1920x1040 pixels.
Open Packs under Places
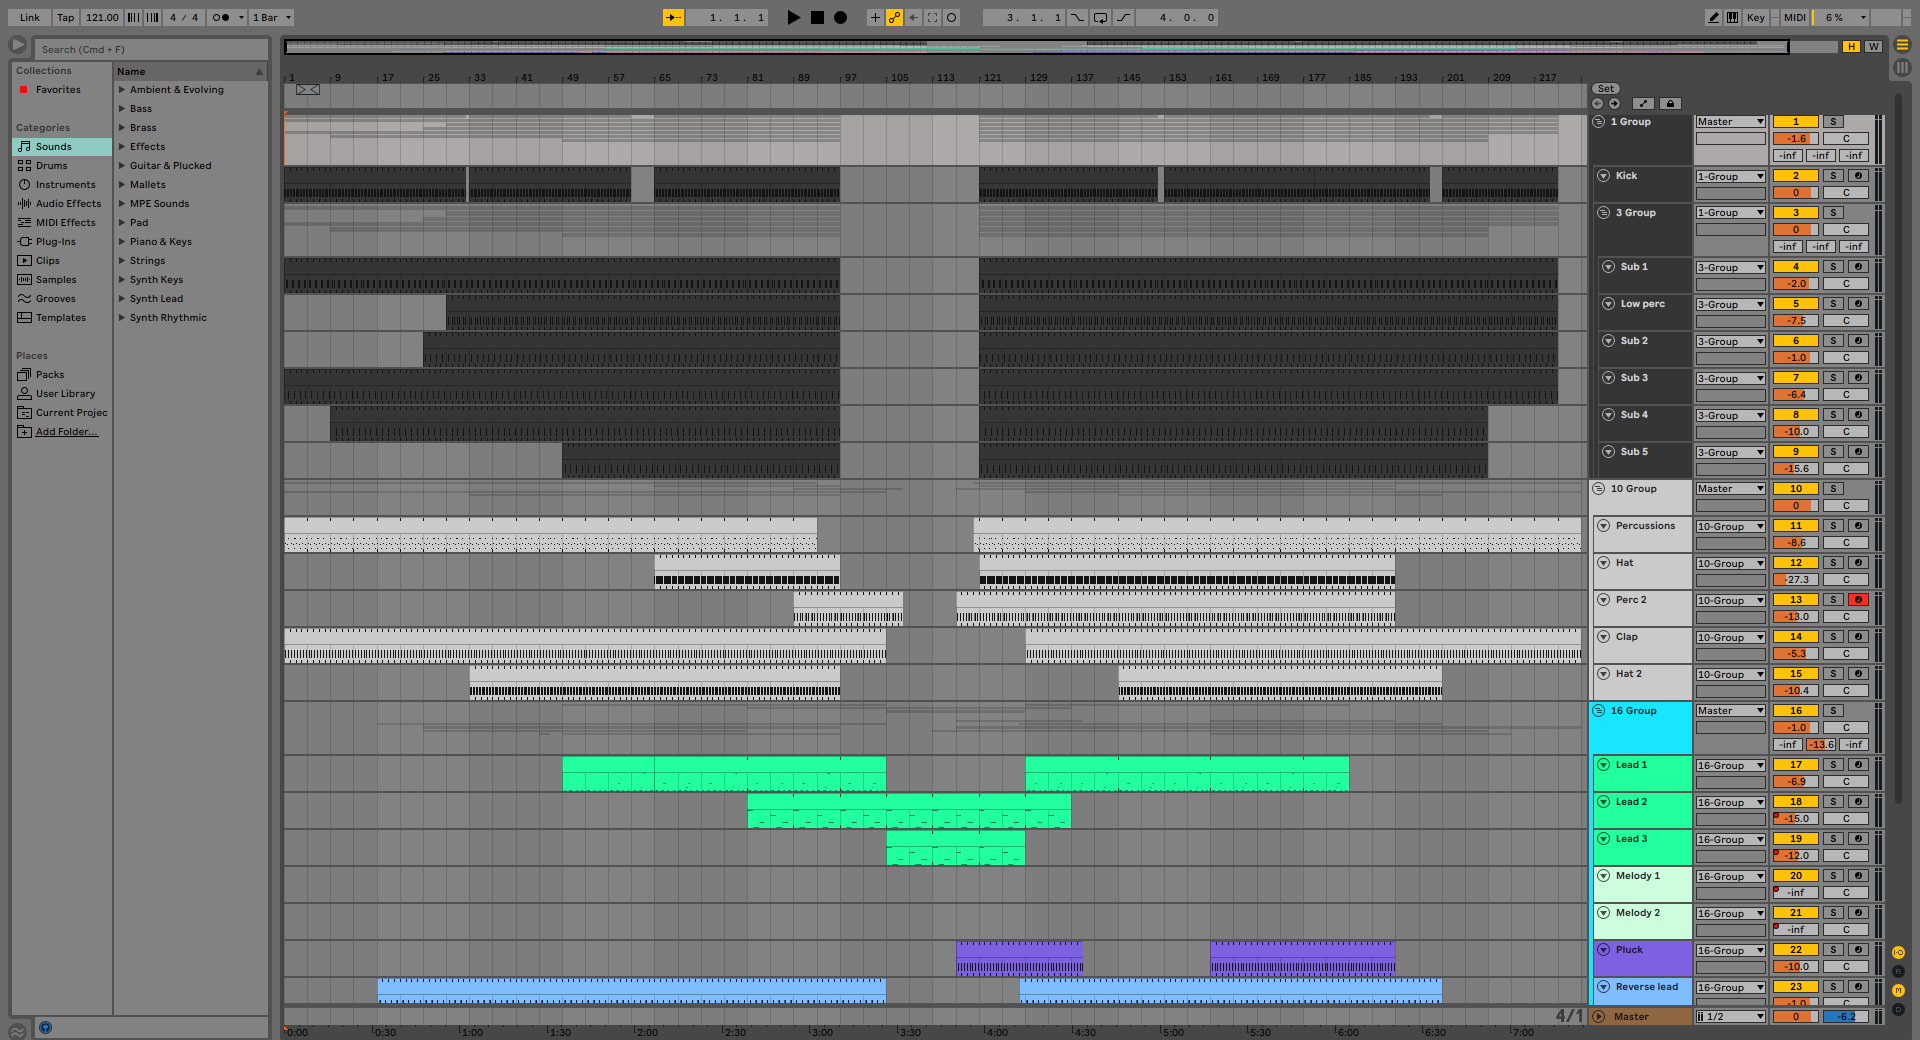coord(61,375)
